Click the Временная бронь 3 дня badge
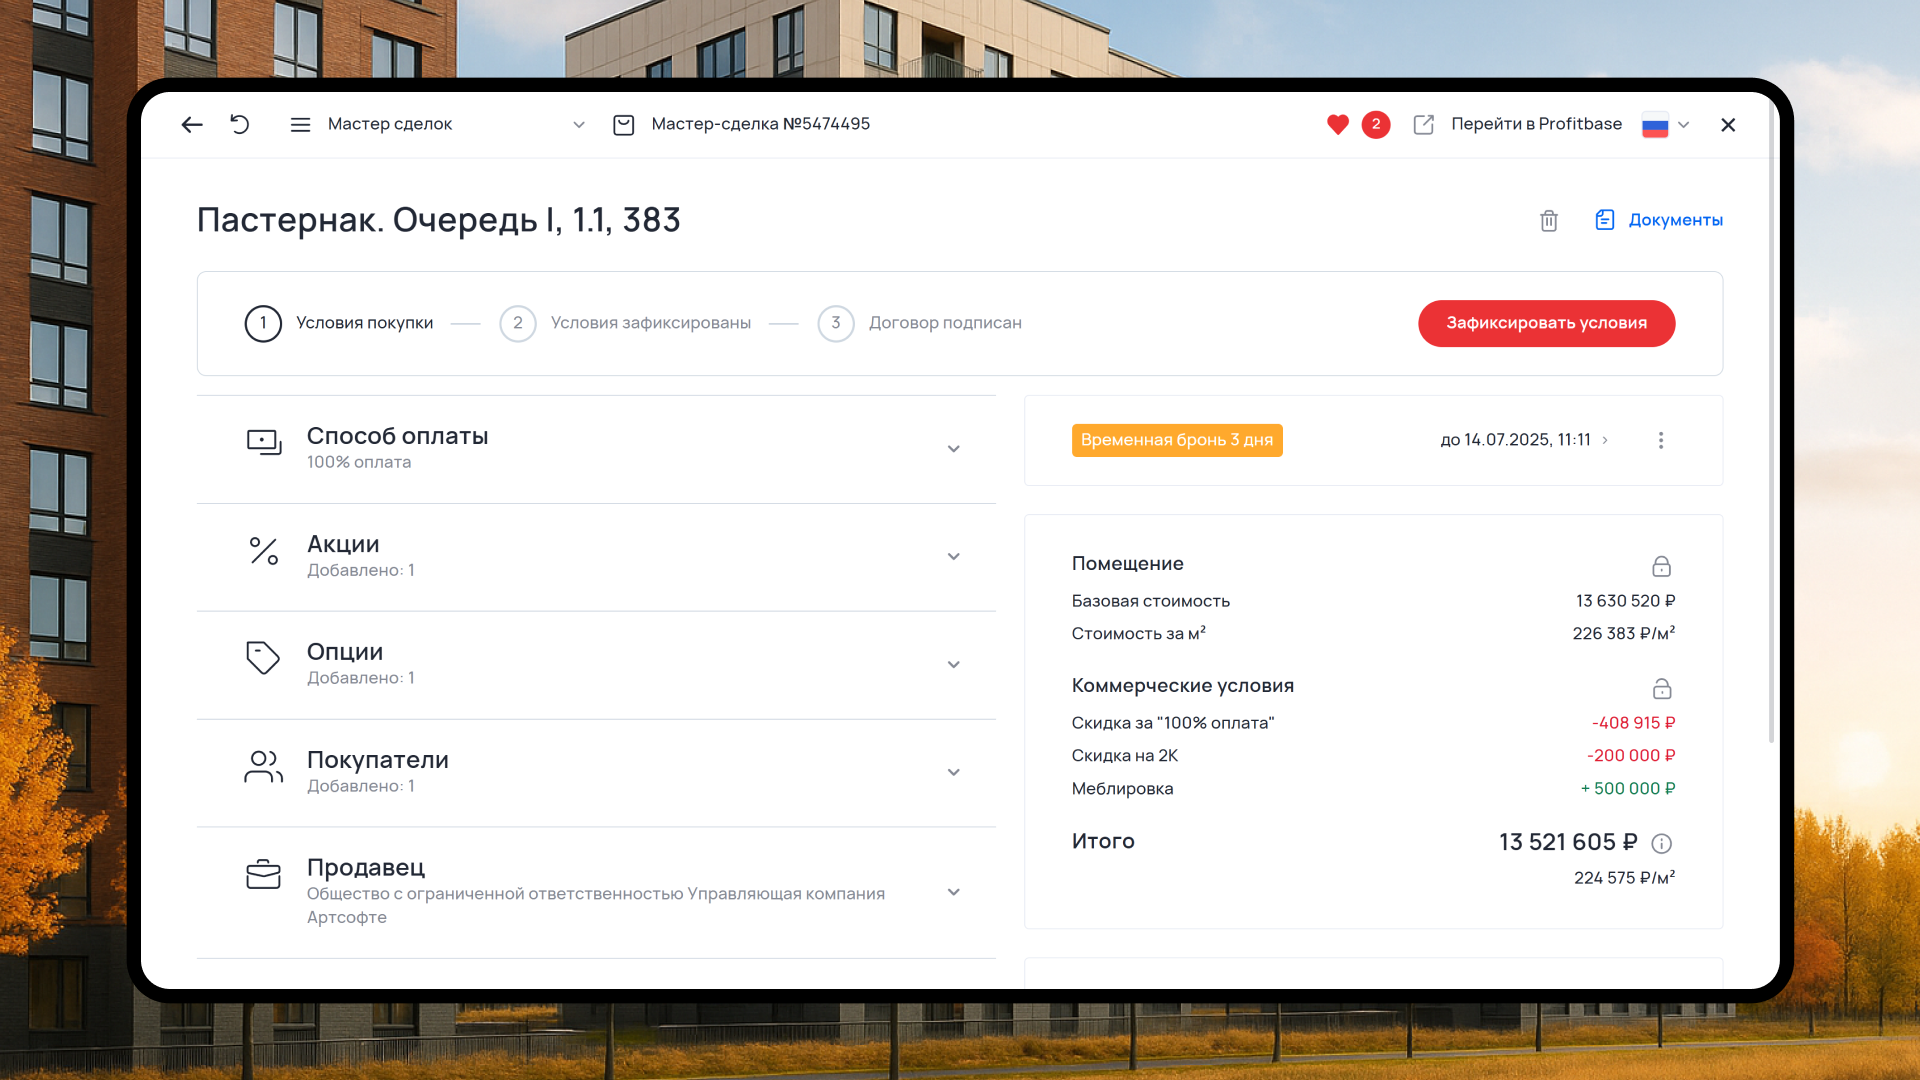The image size is (1920, 1080). point(1177,440)
